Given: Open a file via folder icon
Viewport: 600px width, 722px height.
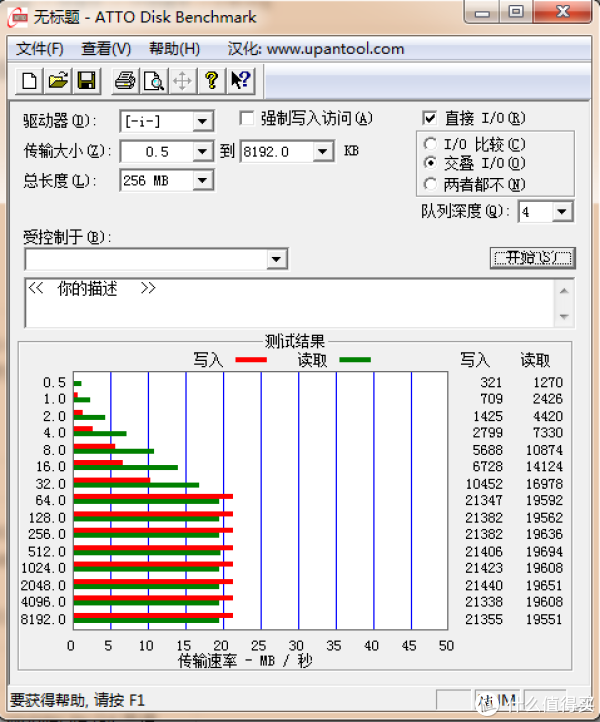Looking at the screenshot, I should 58,81.
